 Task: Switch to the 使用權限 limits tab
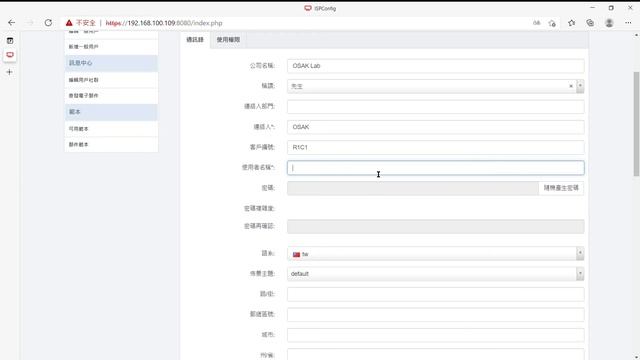pos(228,40)
